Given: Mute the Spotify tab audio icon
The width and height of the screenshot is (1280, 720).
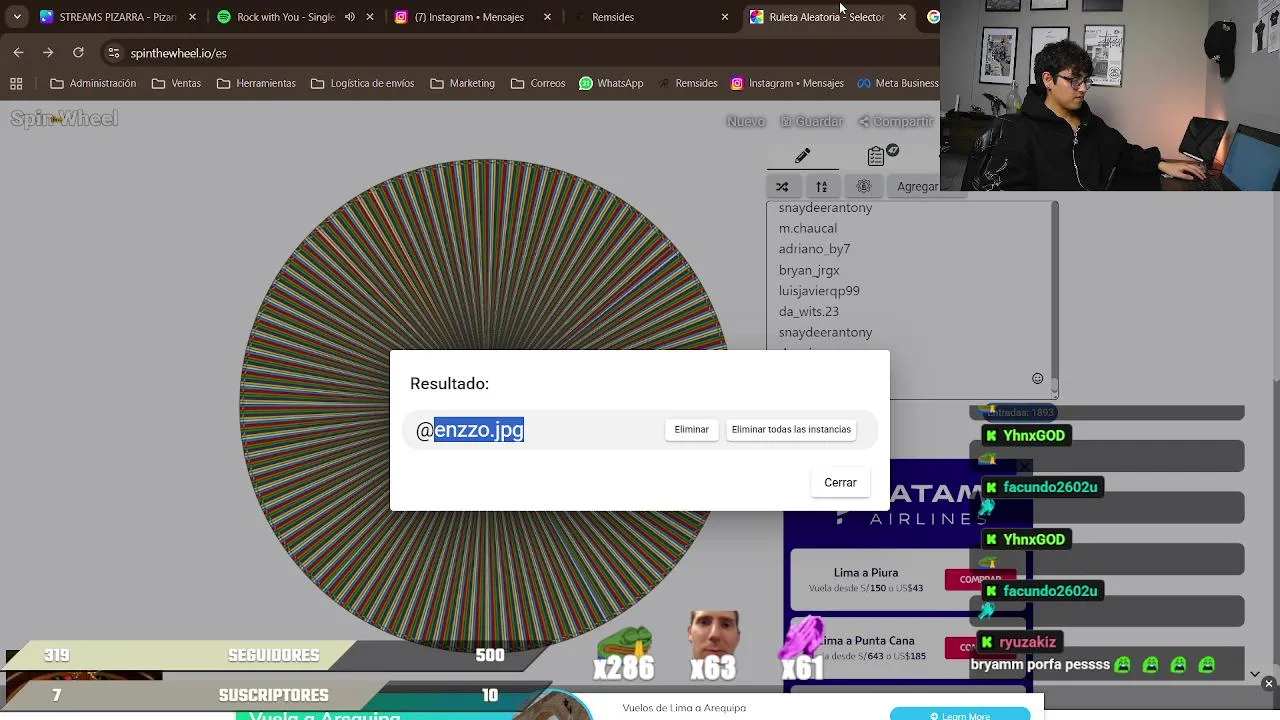Looking at the screenshot, I should tap(350, 17).
